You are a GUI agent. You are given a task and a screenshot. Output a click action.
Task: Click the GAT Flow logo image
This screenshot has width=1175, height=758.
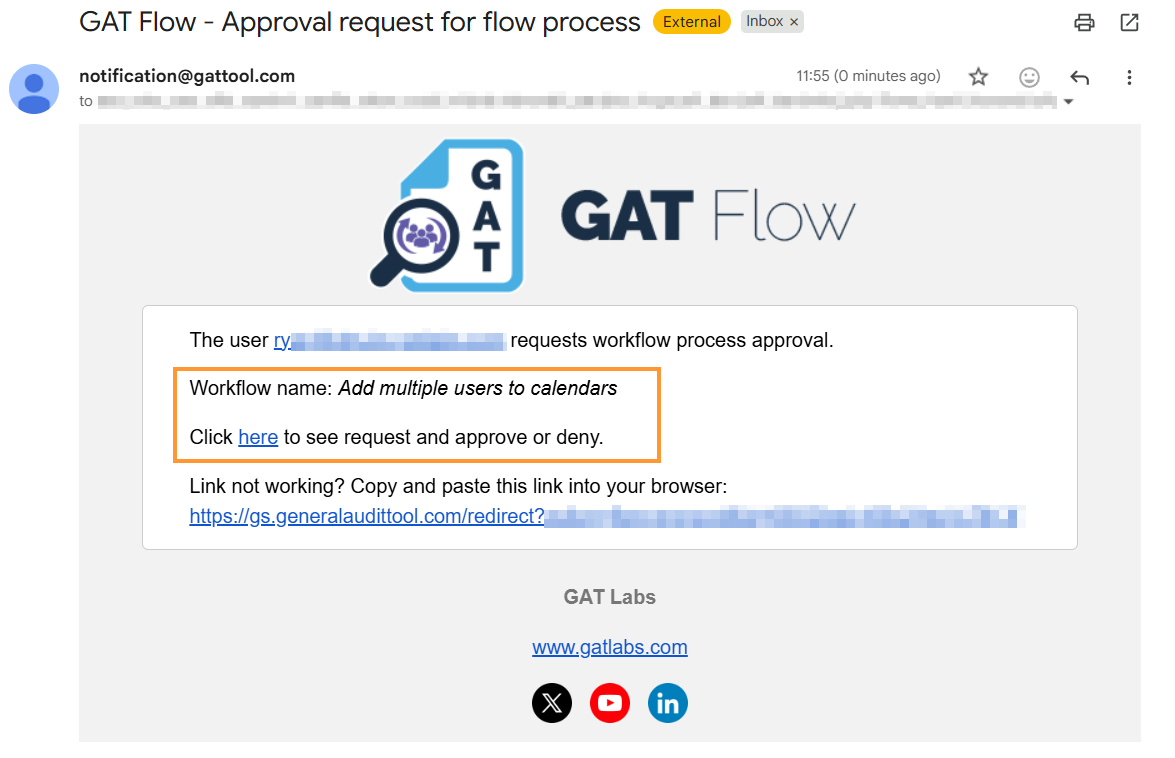[612, 216]
